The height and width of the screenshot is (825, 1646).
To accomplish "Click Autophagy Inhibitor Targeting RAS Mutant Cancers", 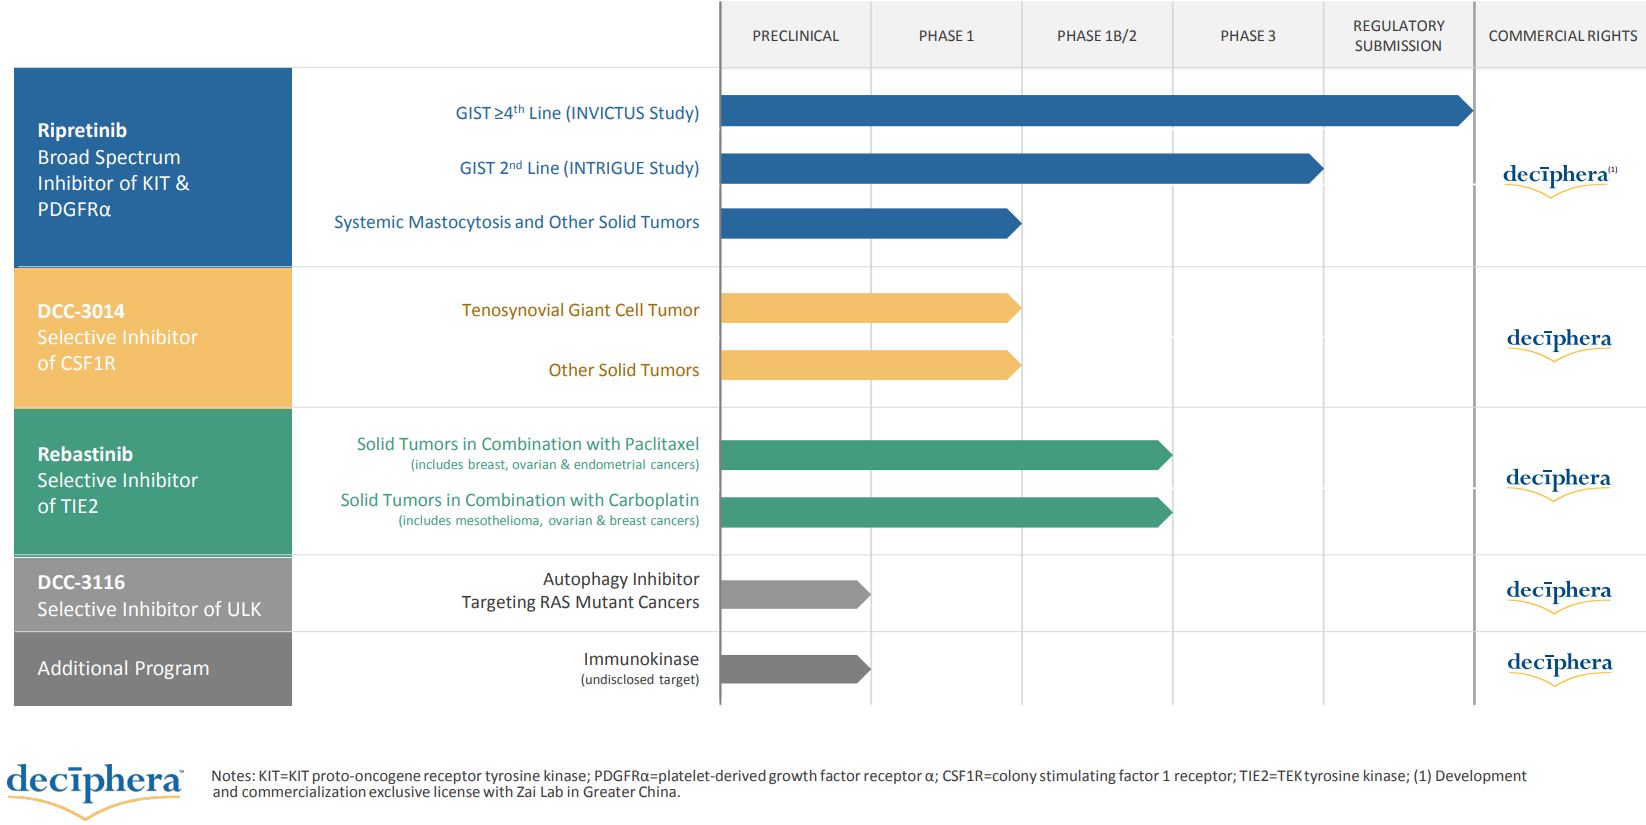I will pos(580,590).
